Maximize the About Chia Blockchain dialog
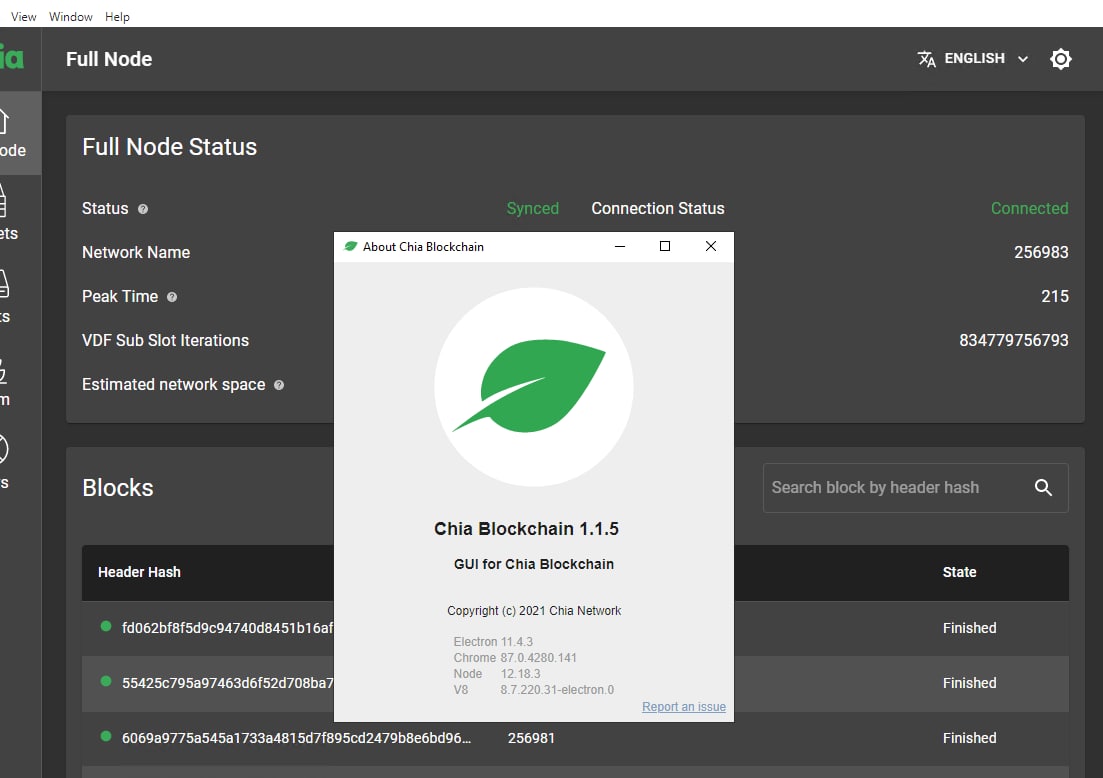The width and height of the screenshot is (1103, 778). pyautogui.click(x=665, y=246)
